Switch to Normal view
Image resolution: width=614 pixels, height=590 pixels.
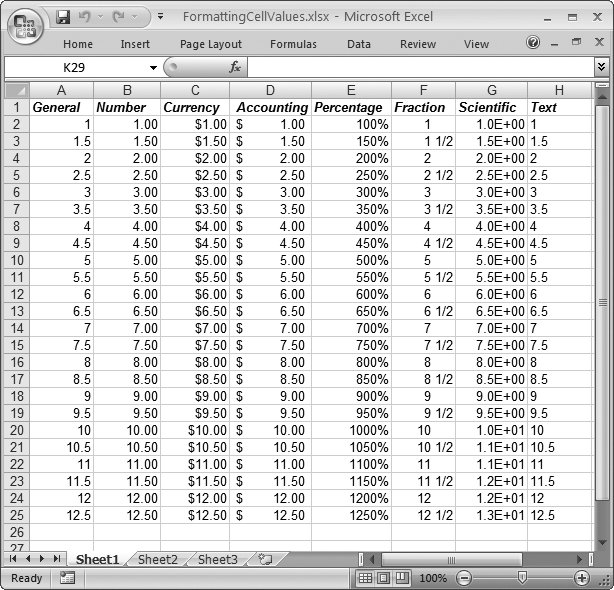coord(366,578)
